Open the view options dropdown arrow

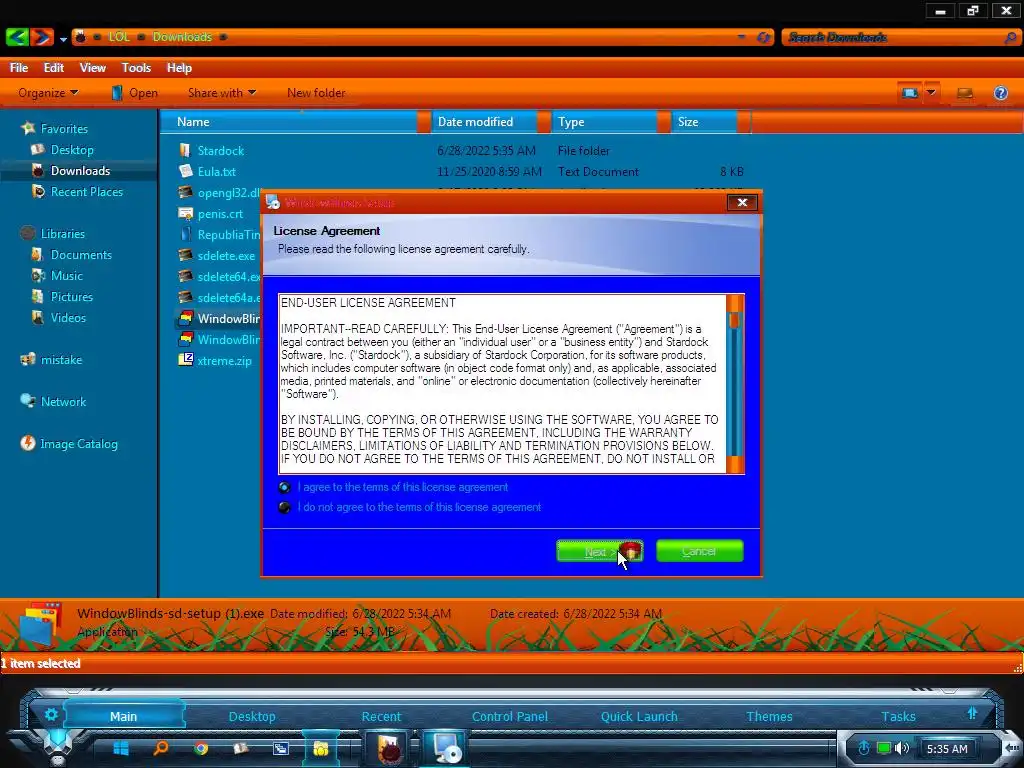pos(931,93)
